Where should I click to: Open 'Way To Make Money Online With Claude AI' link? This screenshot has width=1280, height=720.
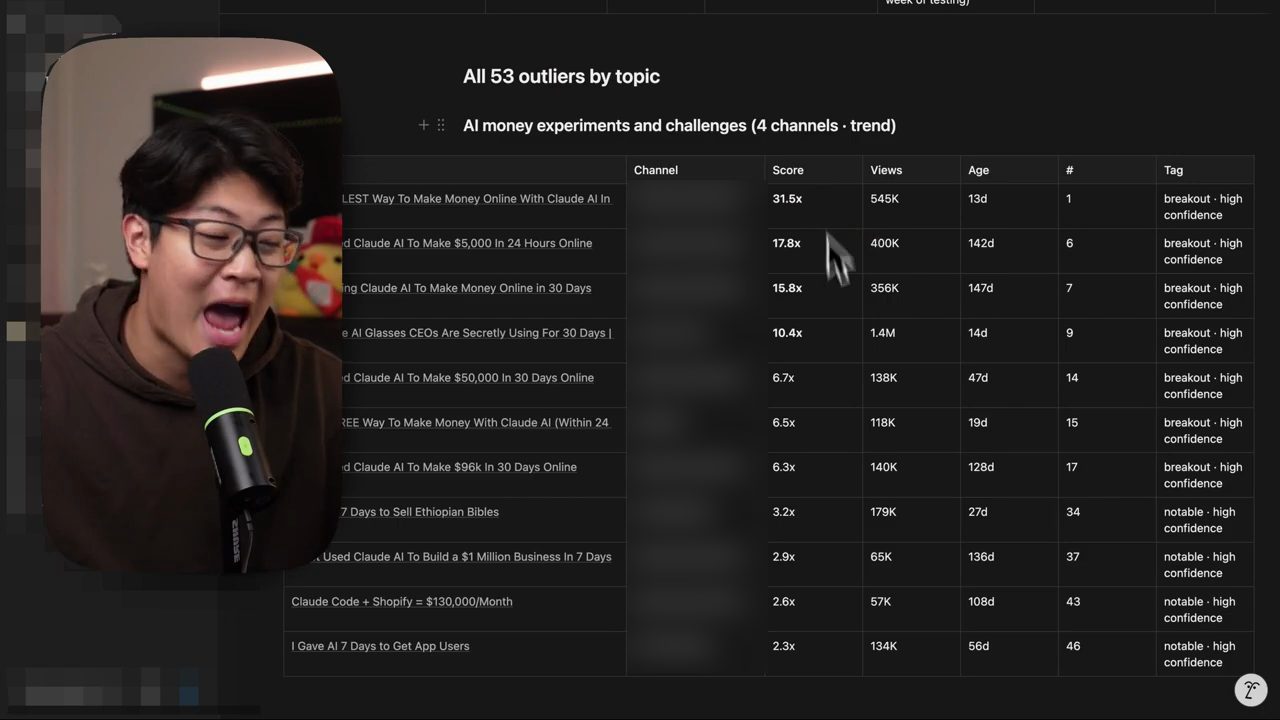point(476,199)
